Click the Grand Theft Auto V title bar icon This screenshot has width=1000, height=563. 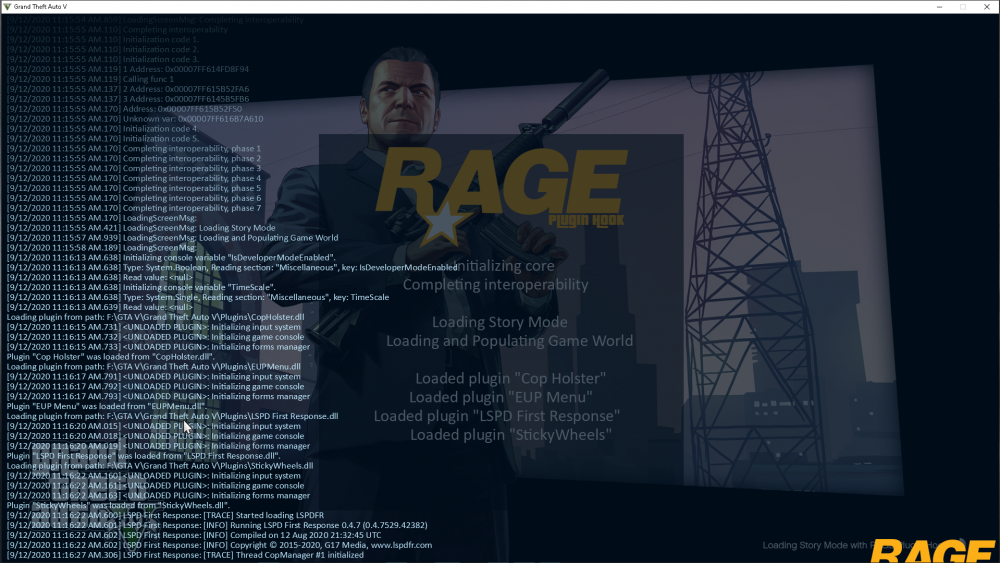click(7, 6)
